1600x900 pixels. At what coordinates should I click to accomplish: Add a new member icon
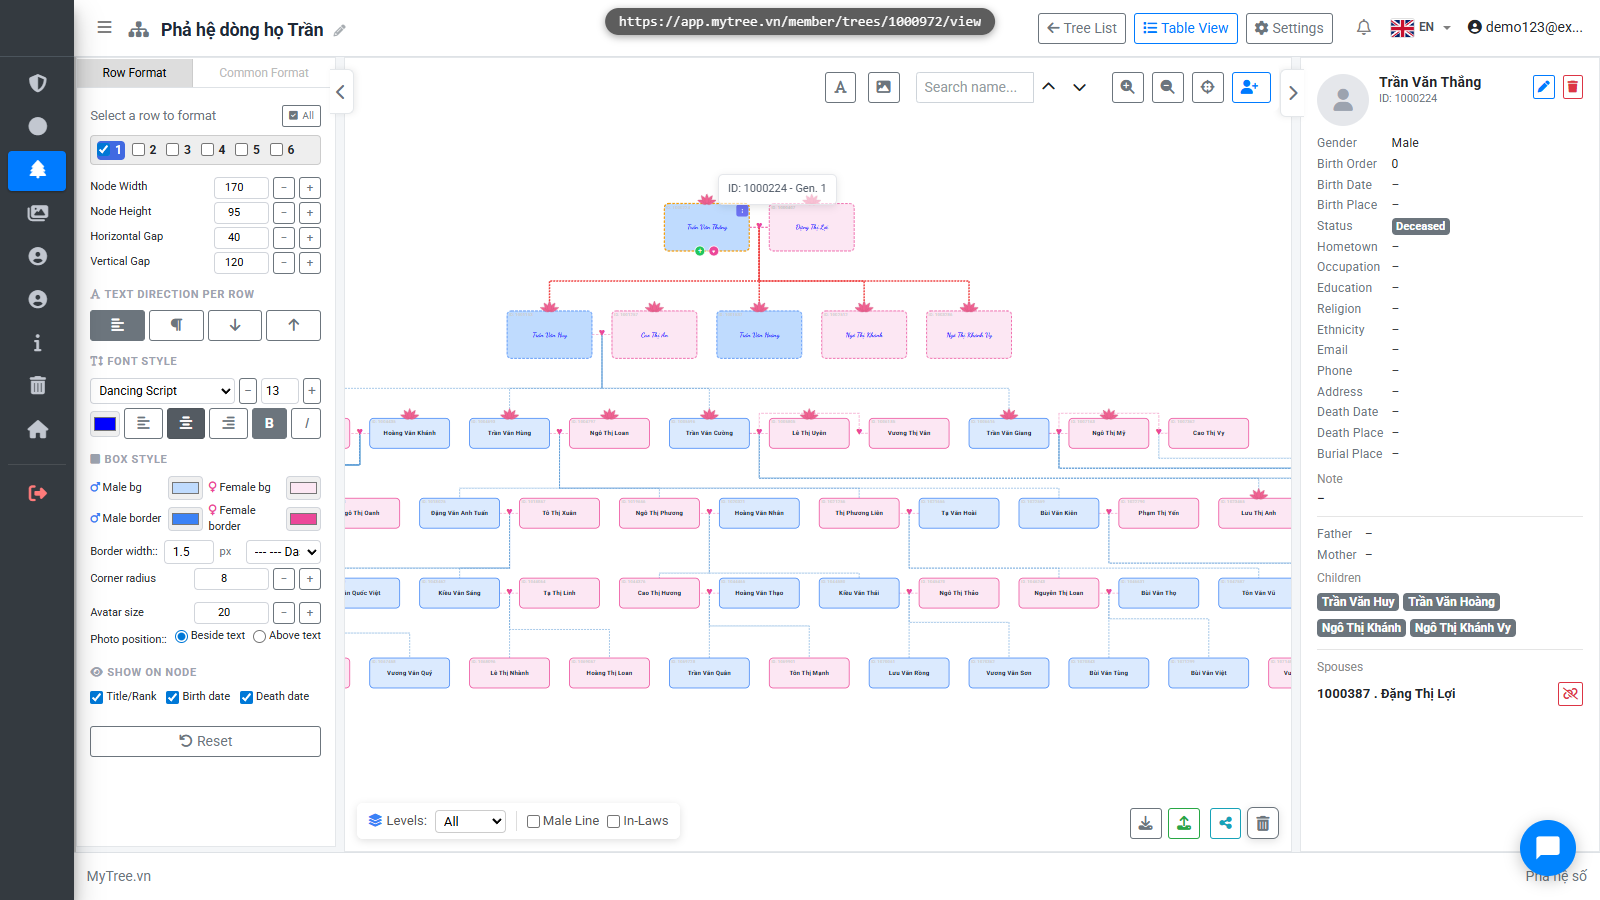coord(1251,87)
